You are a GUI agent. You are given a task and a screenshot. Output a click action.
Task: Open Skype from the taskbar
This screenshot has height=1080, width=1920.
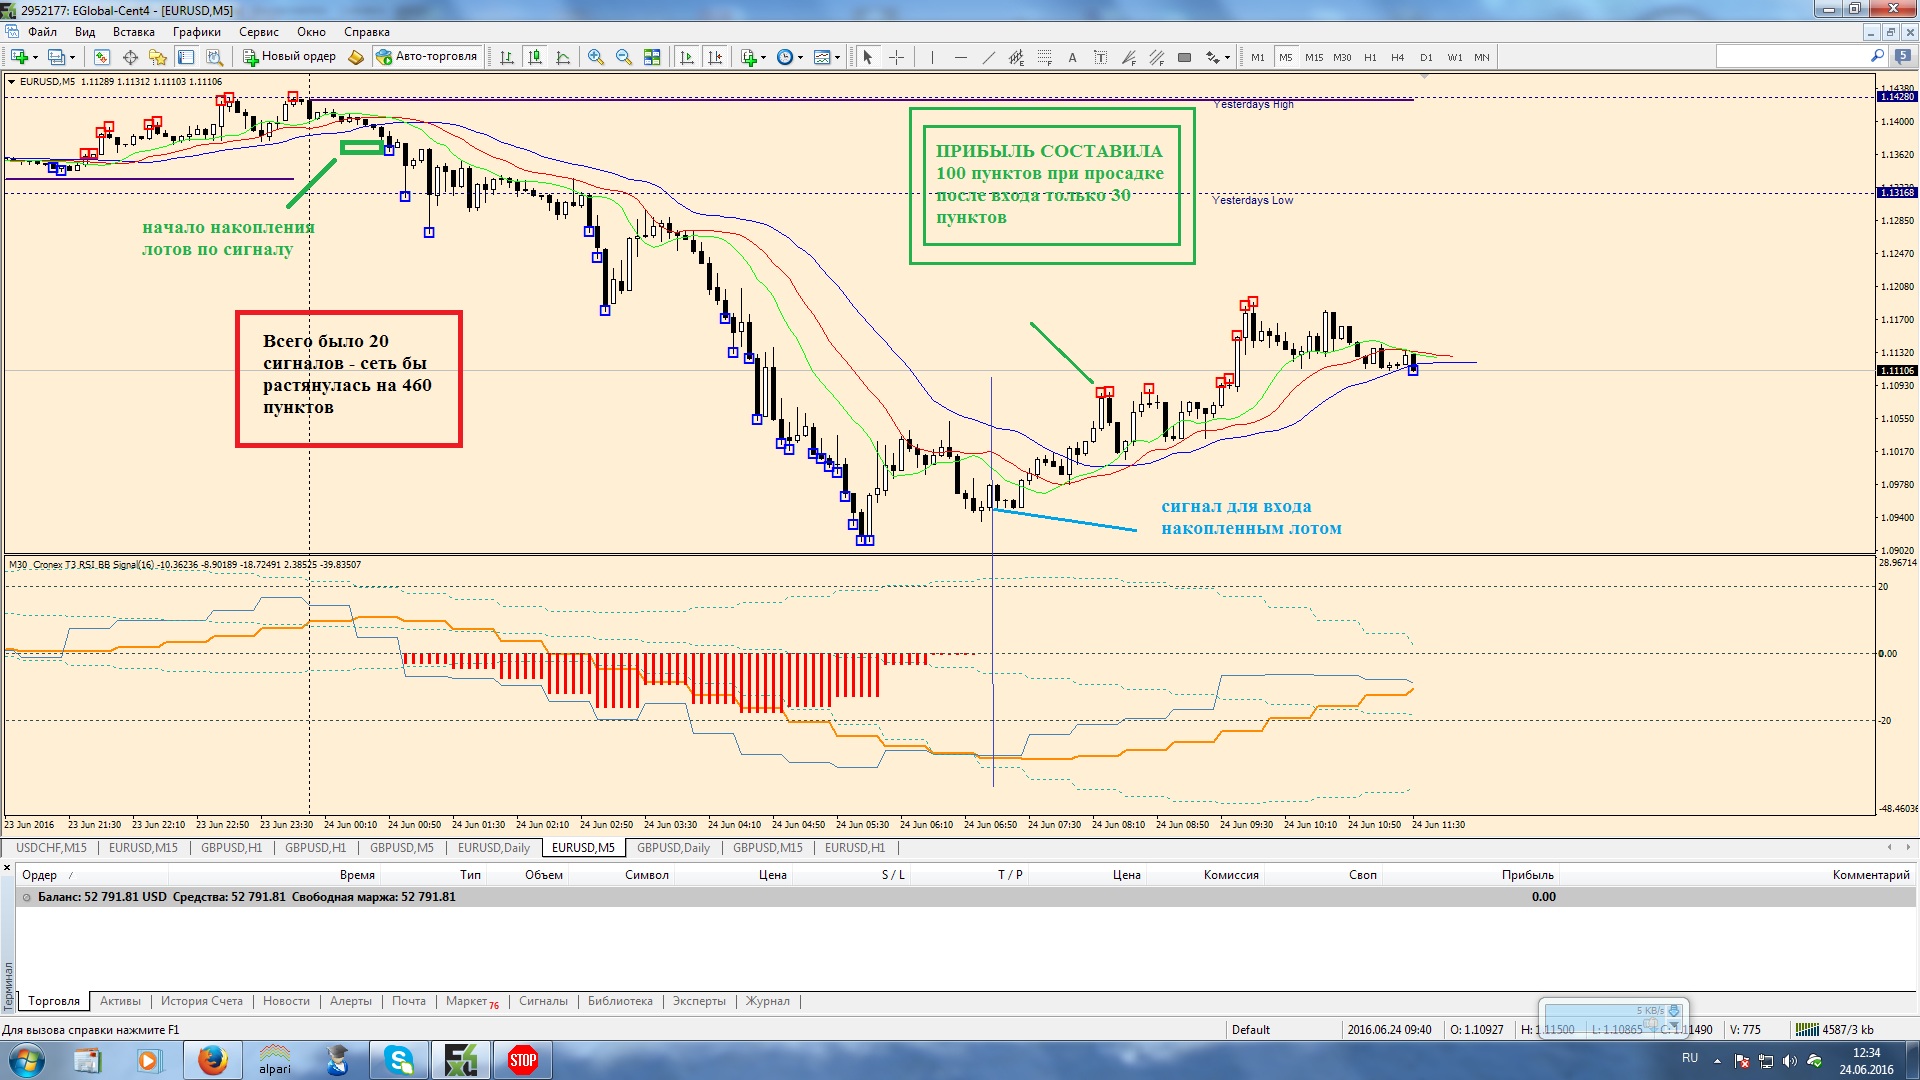tap(399, 1060)
